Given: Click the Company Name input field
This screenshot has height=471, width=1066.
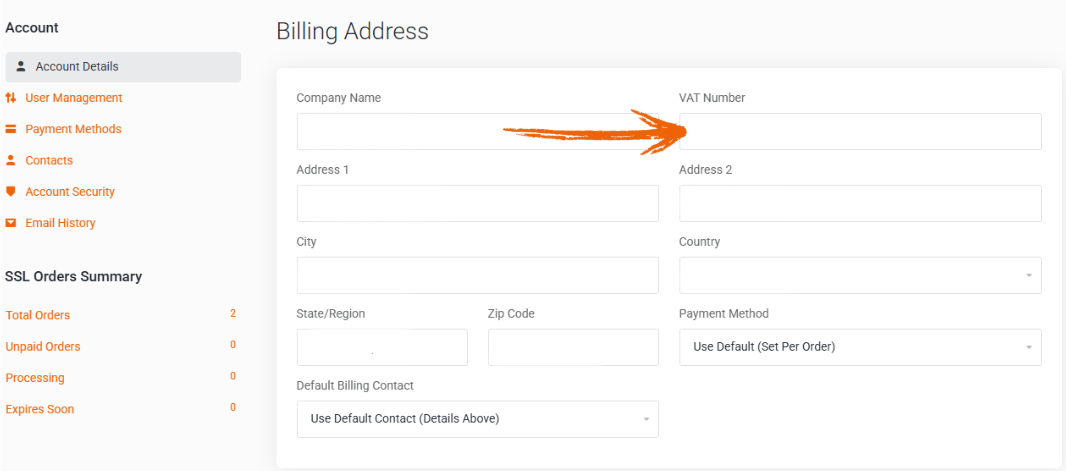Looking at the screenshot, I should point(477,131).
